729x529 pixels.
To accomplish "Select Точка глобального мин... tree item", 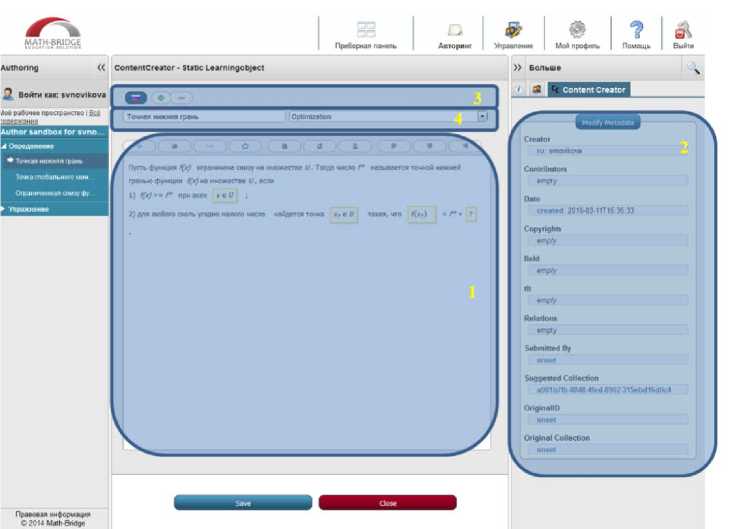I will 52,177.
